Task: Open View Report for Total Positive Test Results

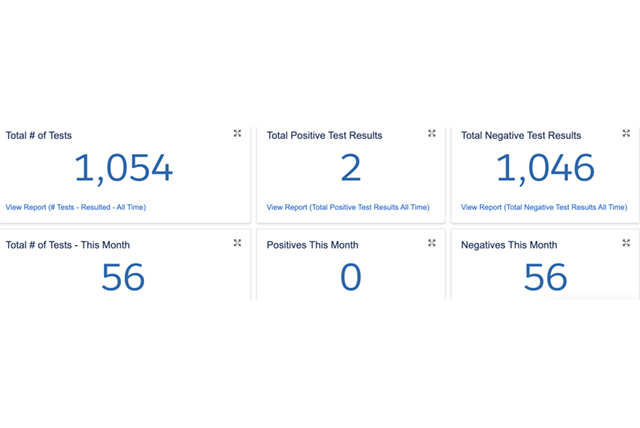Action: pos(348,207)
